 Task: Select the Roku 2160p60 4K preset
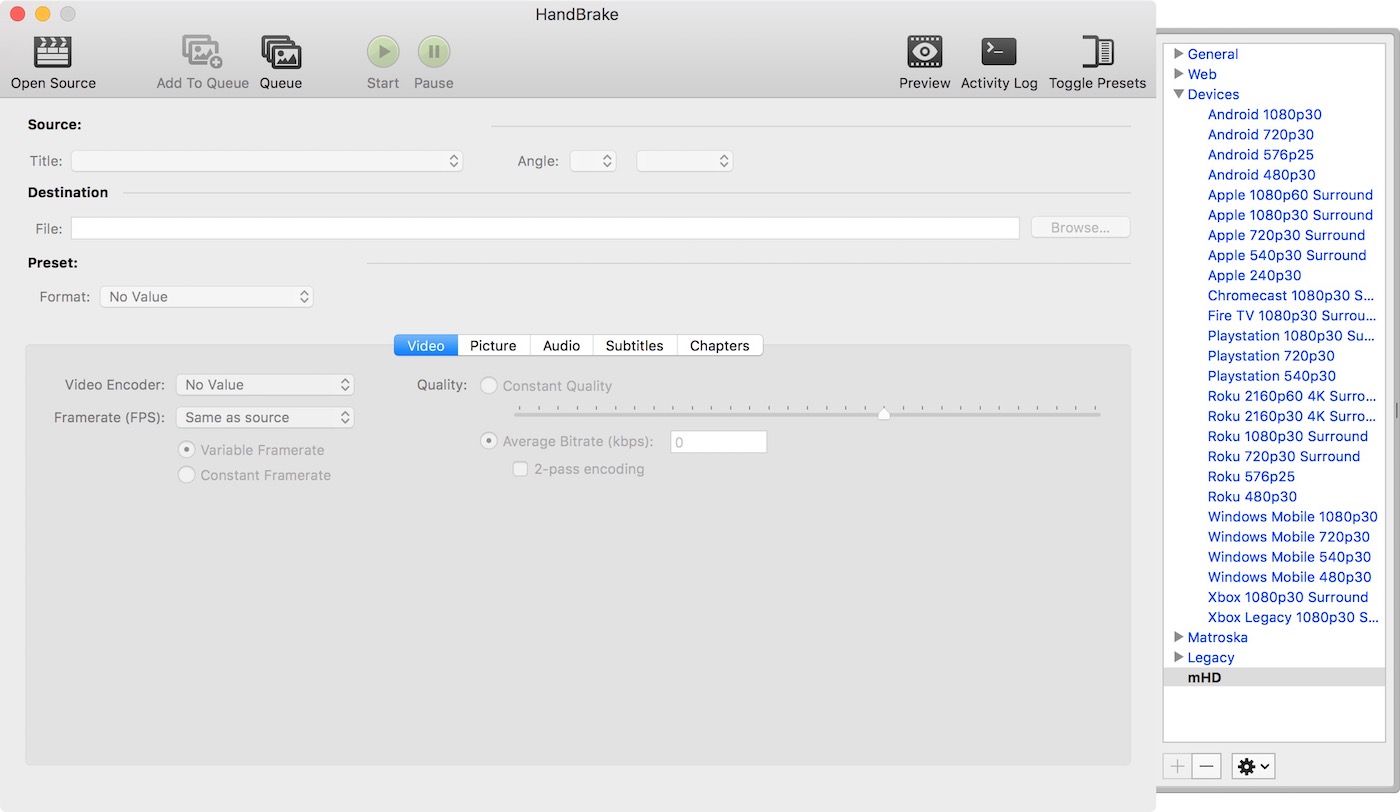tap(1291, 396)
